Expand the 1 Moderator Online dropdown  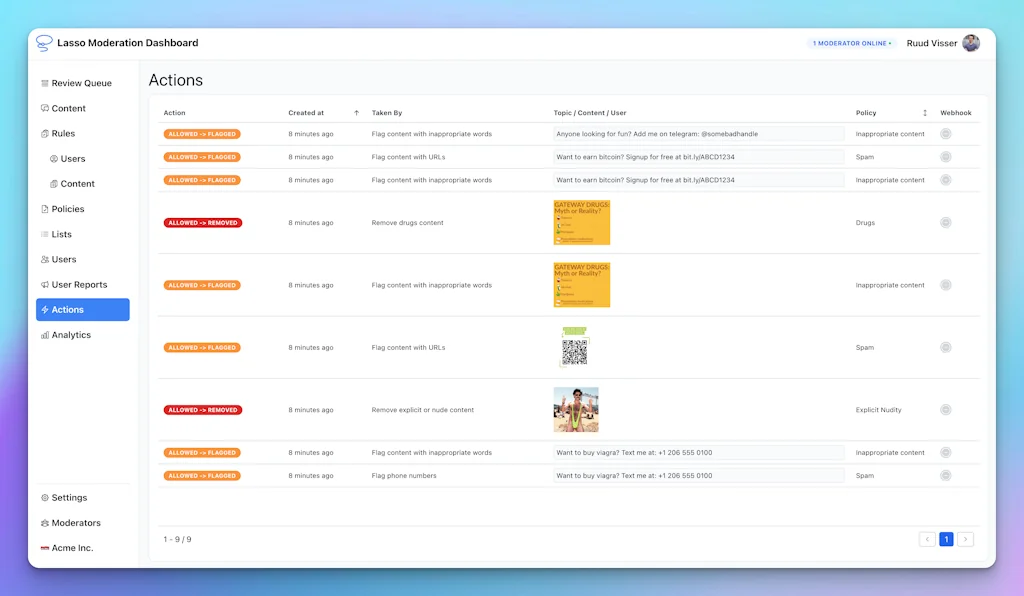coord(850,42)
